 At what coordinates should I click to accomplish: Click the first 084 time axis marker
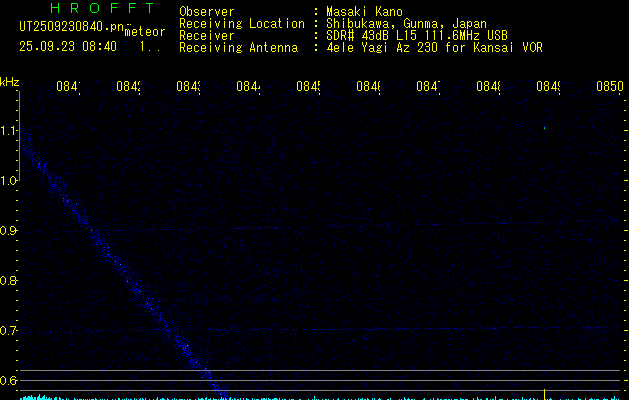(67, 87)
